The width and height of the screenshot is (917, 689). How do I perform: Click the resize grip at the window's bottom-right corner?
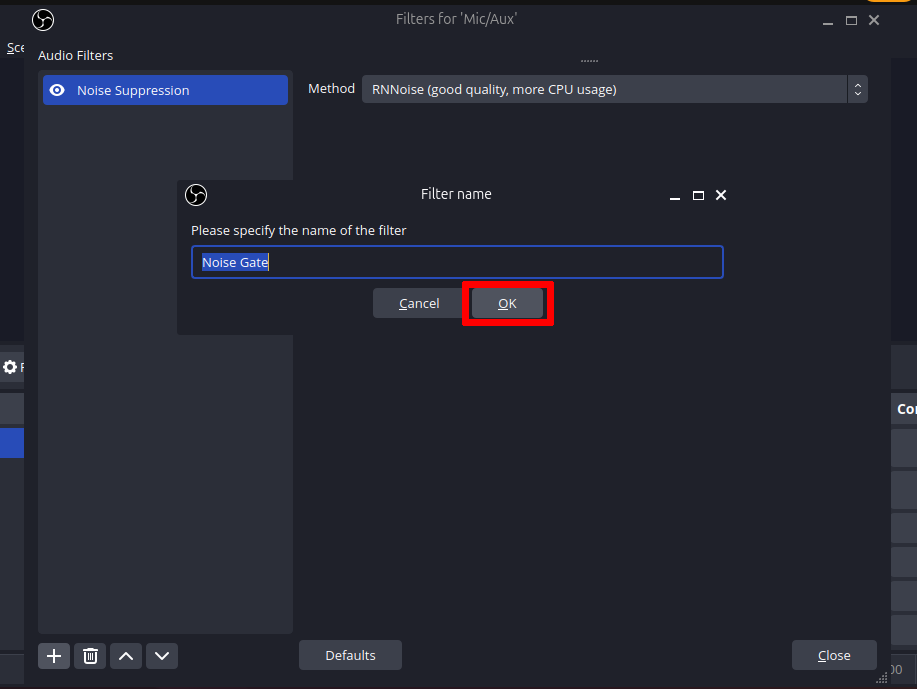pos(881,679)
